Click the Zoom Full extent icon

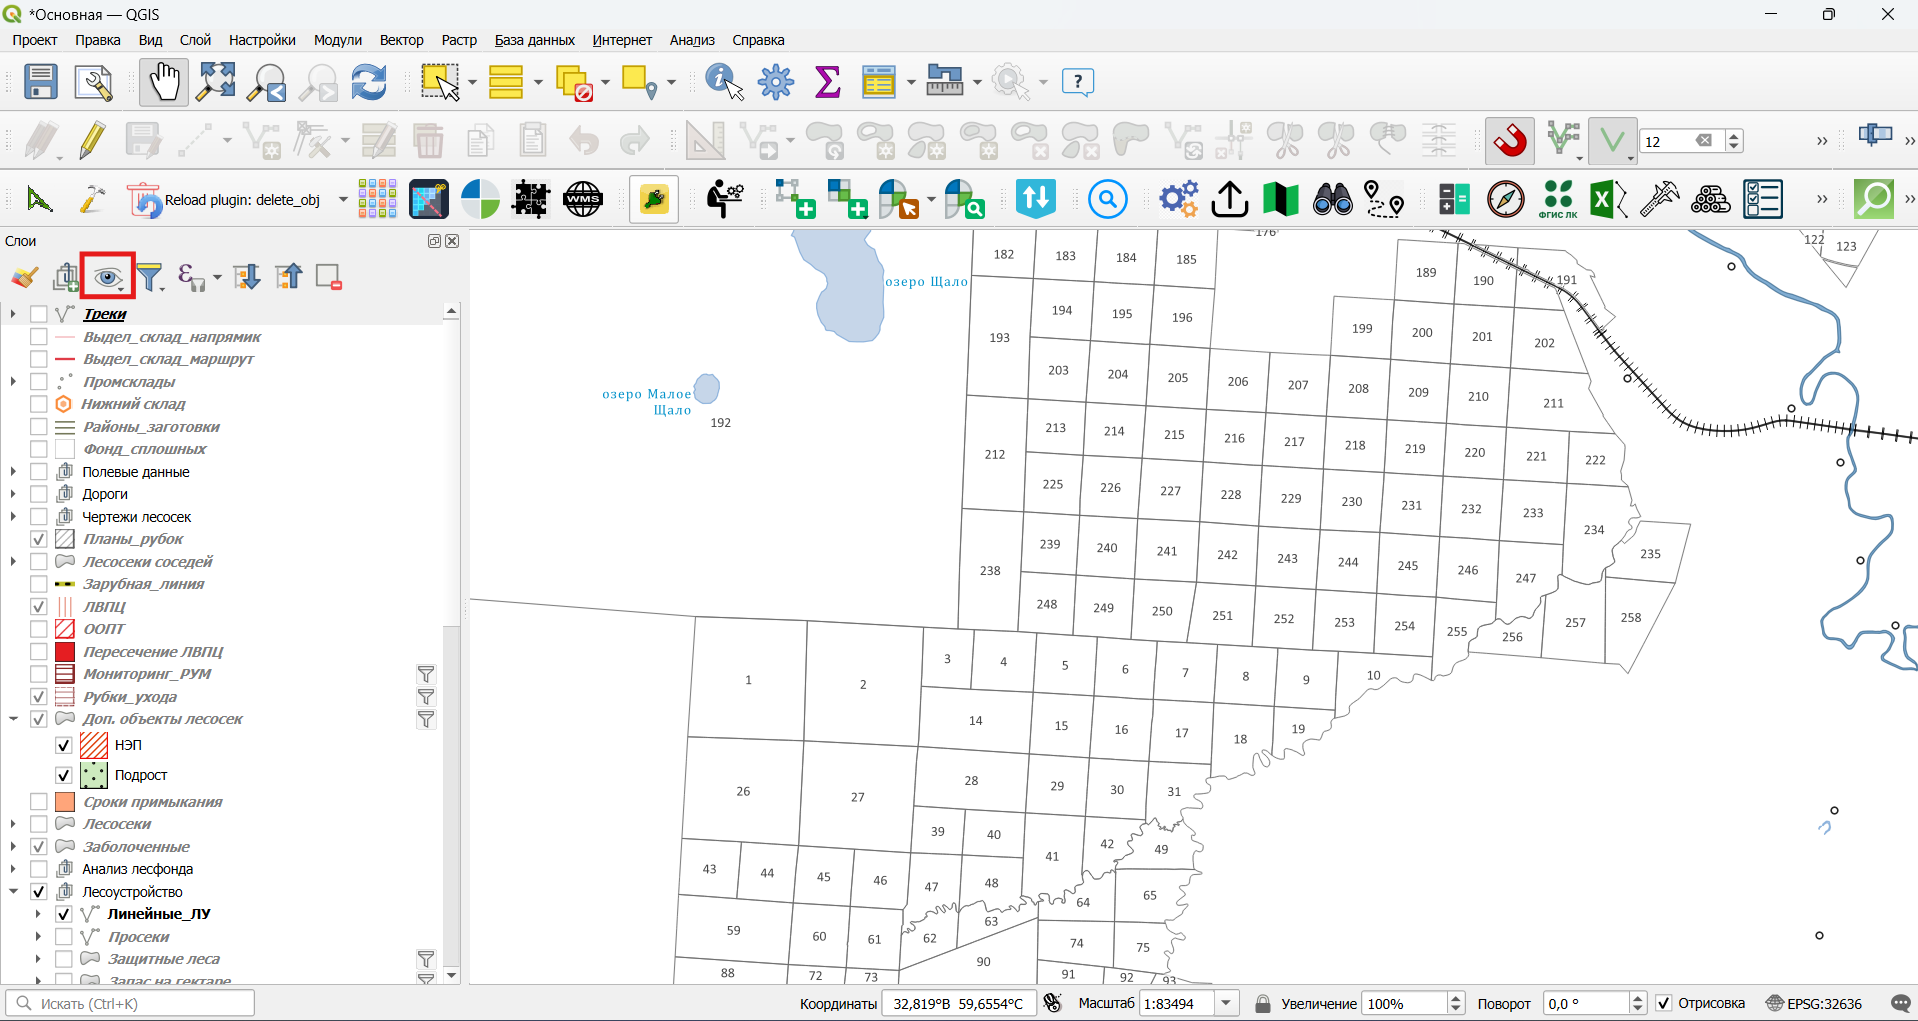[x=216, y=82]
